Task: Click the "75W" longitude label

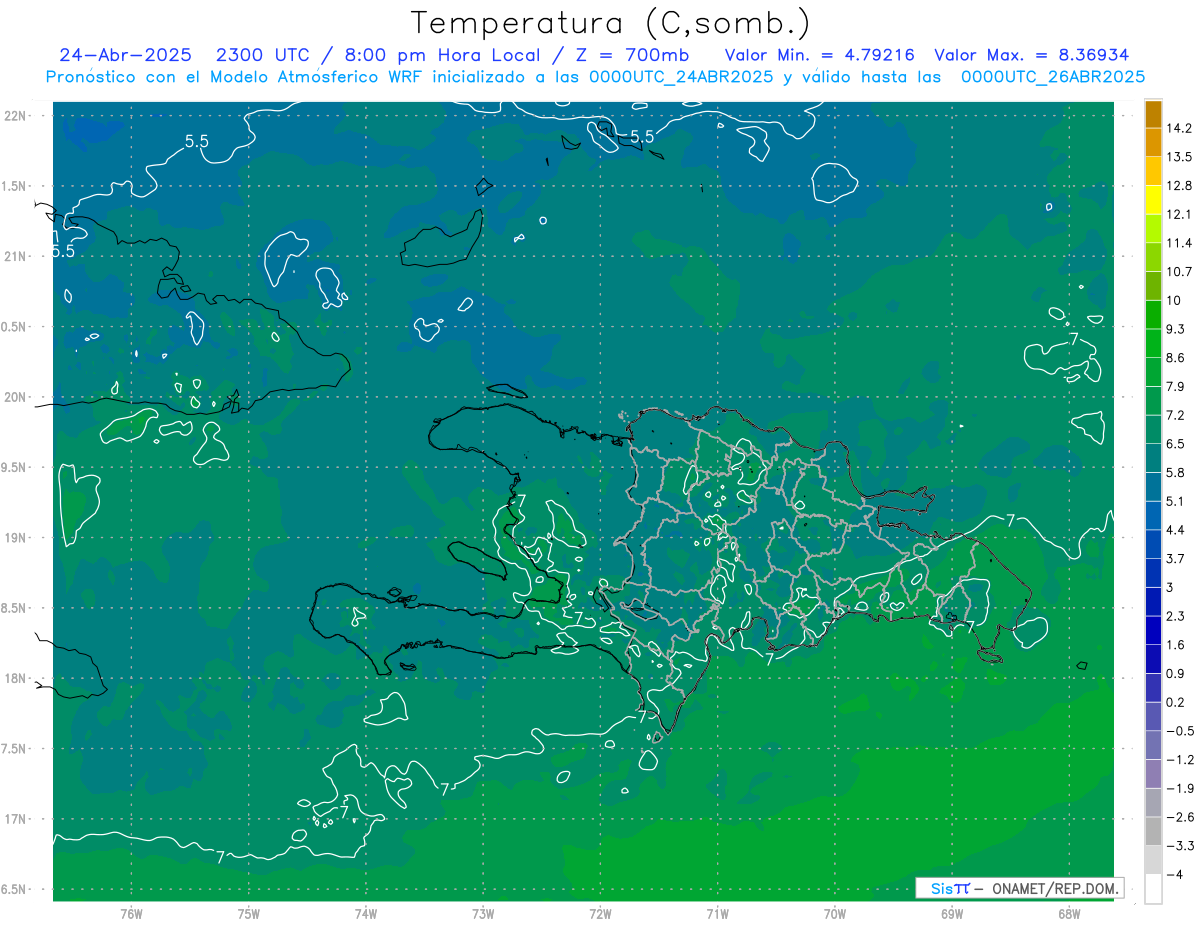Action: pyautogui.click(x=249, y=914)
